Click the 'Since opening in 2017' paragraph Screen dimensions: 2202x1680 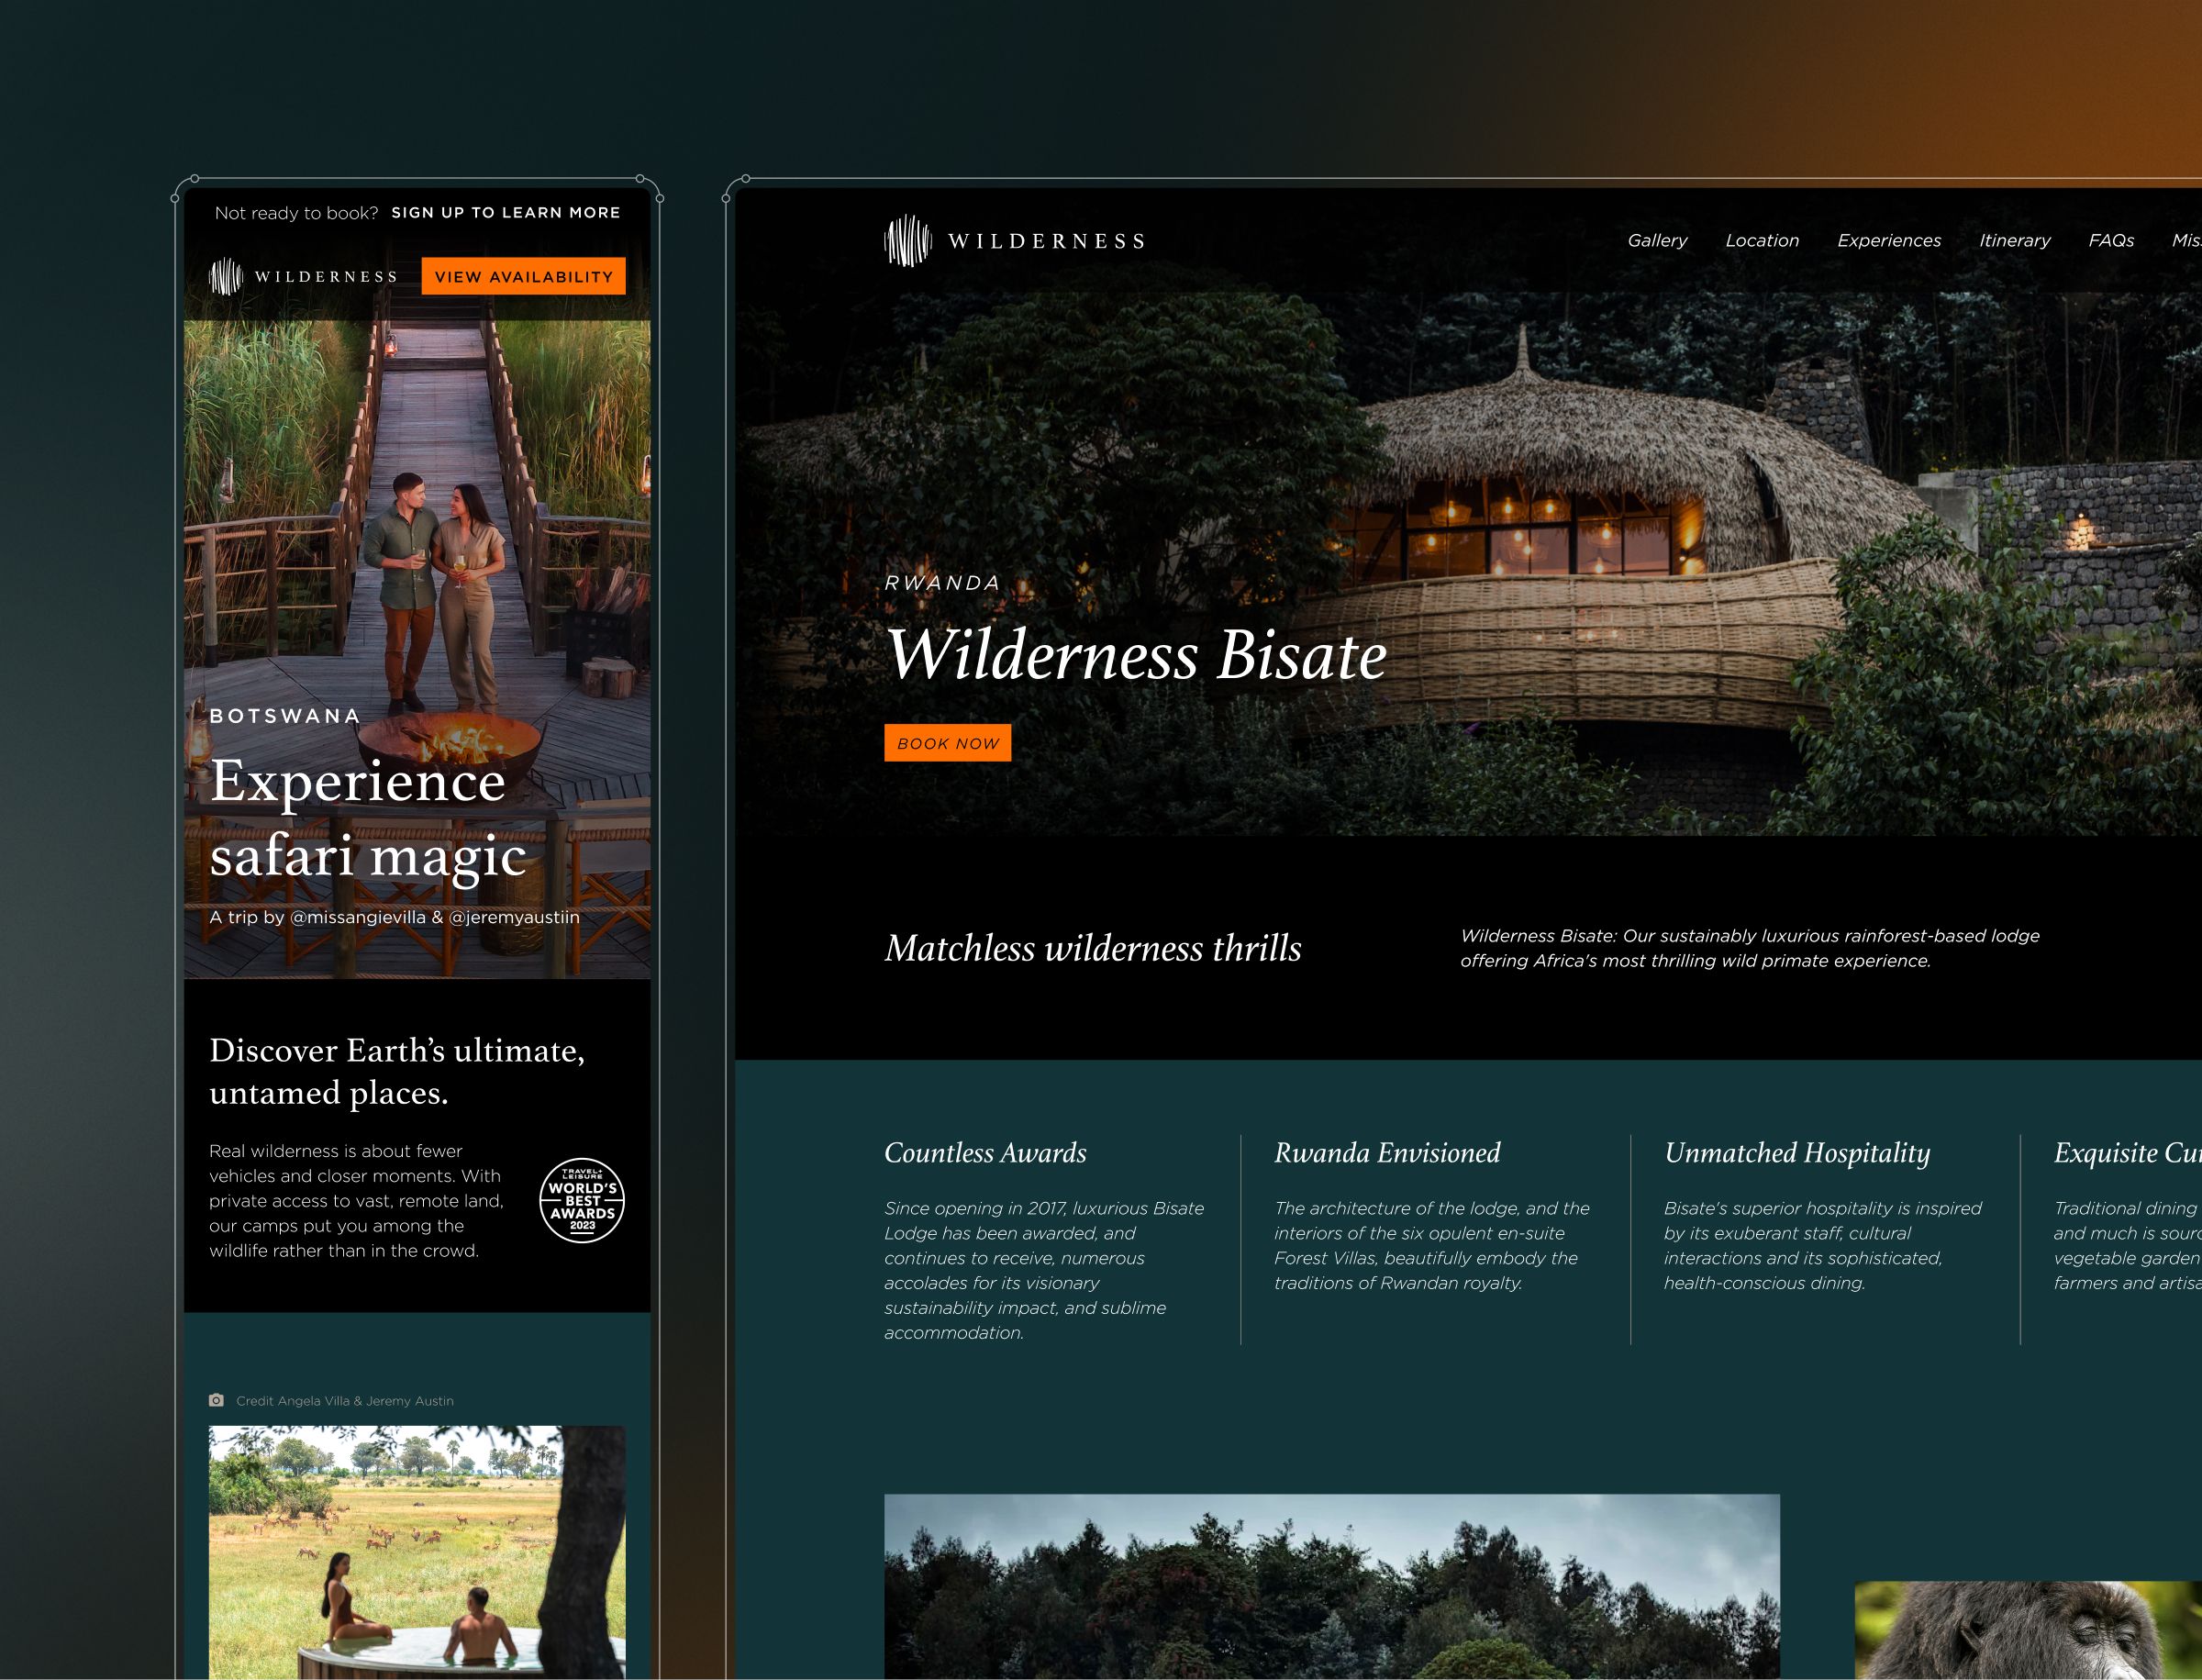(x=1044, y=1270)
